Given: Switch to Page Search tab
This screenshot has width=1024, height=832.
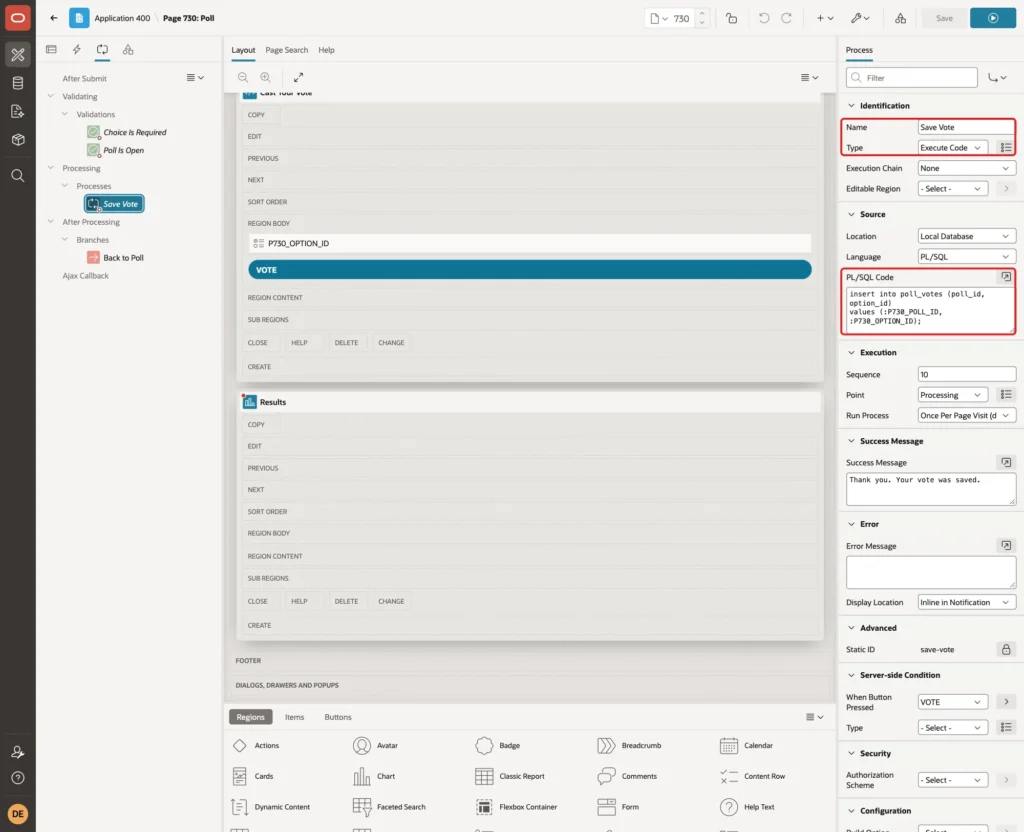Looking at the screenshot, I should [286, 50].
